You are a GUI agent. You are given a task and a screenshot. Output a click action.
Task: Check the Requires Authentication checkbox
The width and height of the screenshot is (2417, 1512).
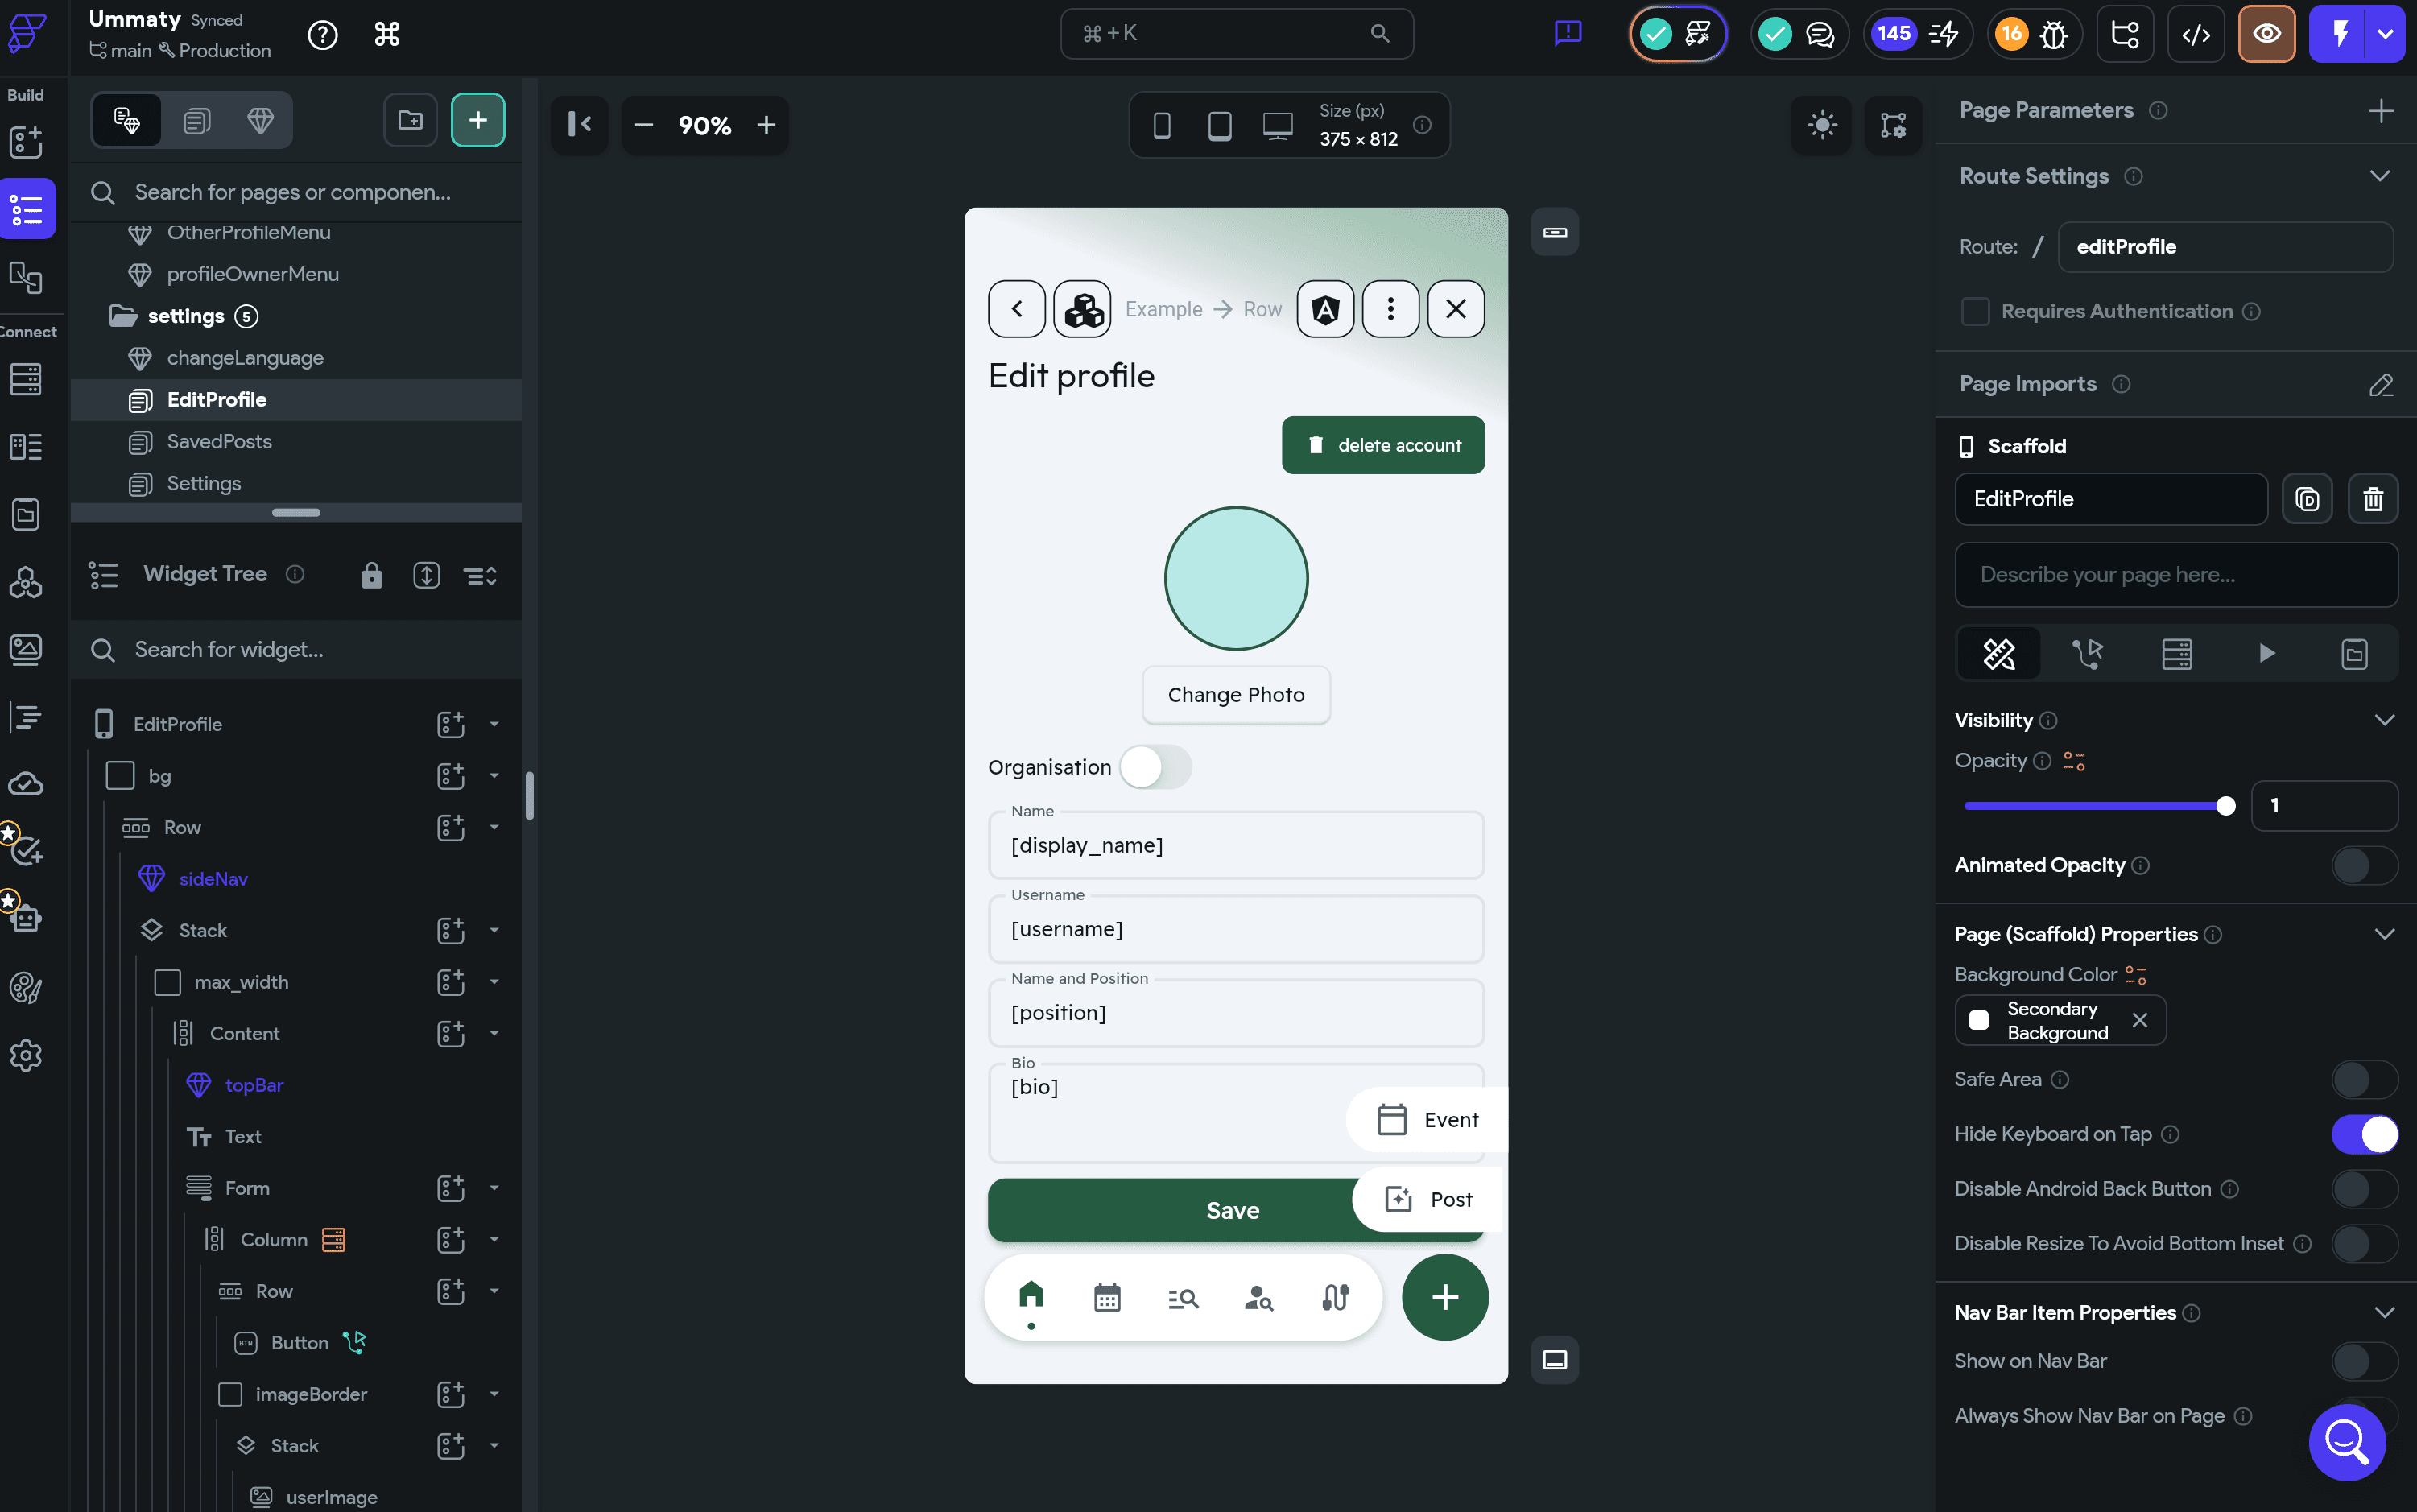[x=1975, y=311]
